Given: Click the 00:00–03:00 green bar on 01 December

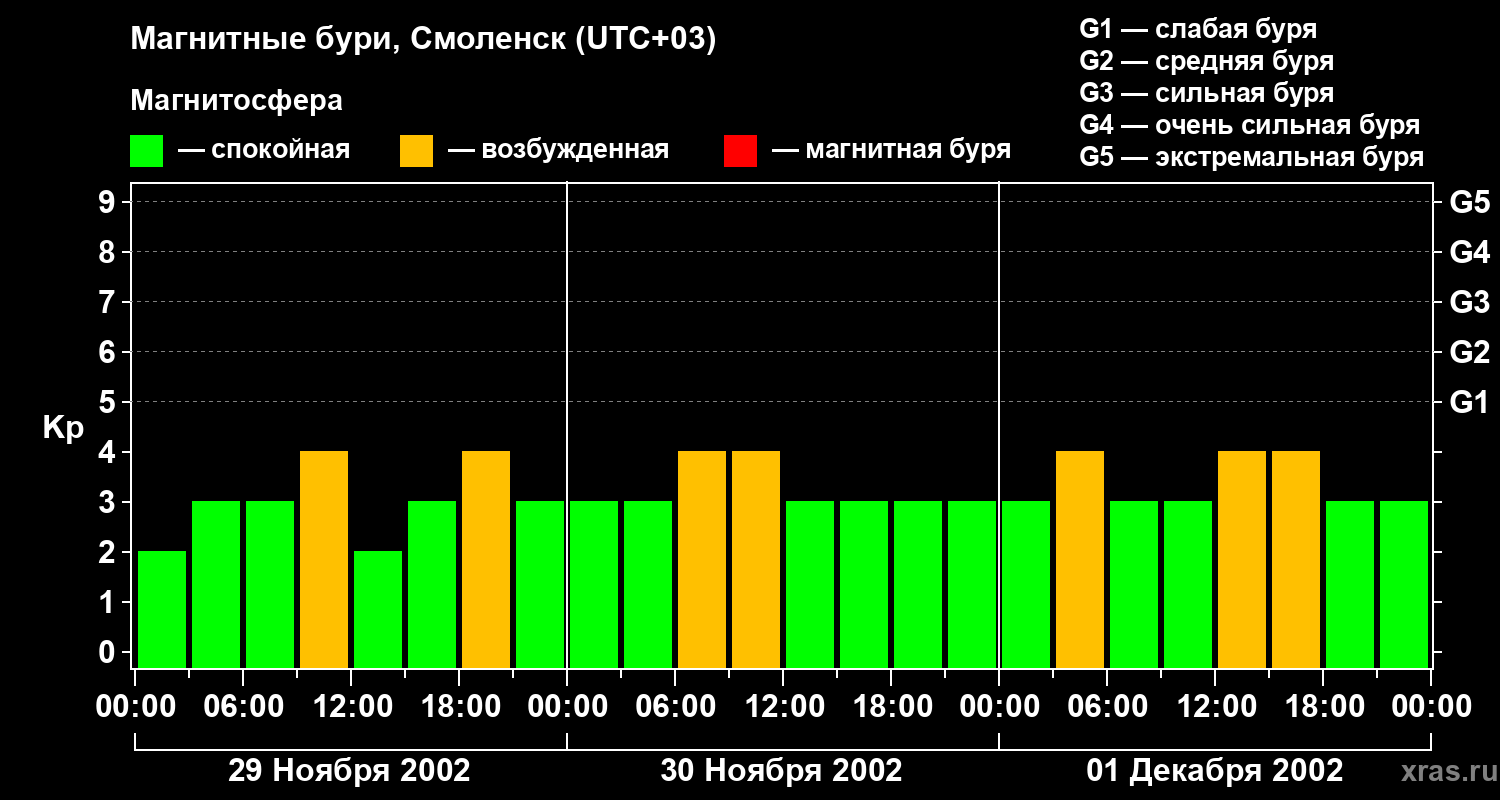Looking at the screenshot, I should click(1026, 584).
